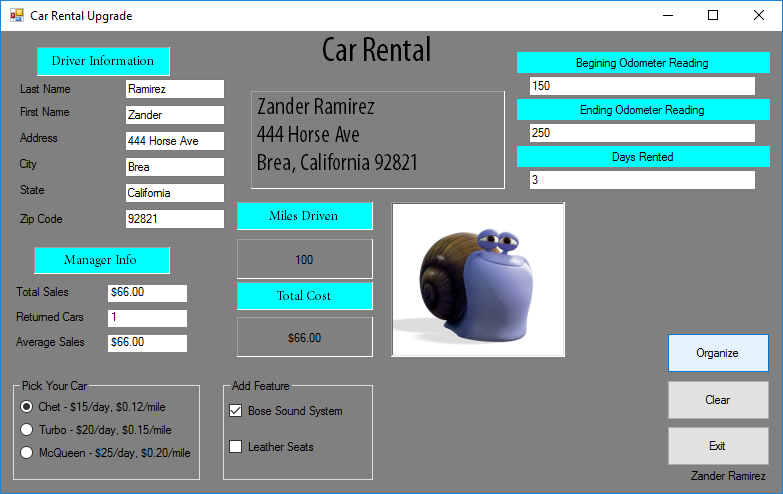Click the Ending Odometer Reading label

pyautogui.click(x=643, y=109)
